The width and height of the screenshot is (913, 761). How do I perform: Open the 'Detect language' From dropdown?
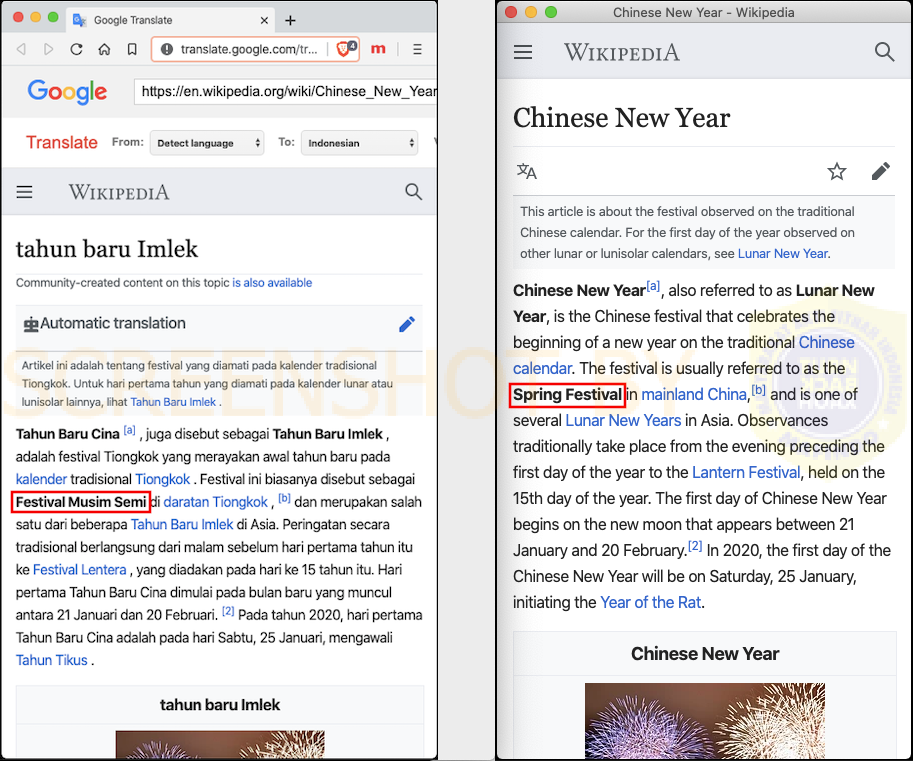207,143
